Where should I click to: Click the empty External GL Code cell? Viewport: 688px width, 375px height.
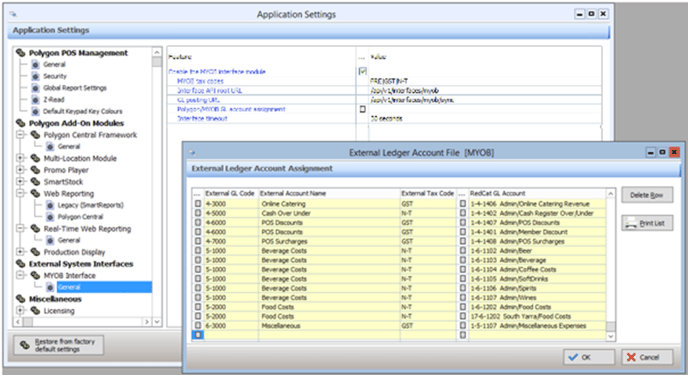pos(231,335)
